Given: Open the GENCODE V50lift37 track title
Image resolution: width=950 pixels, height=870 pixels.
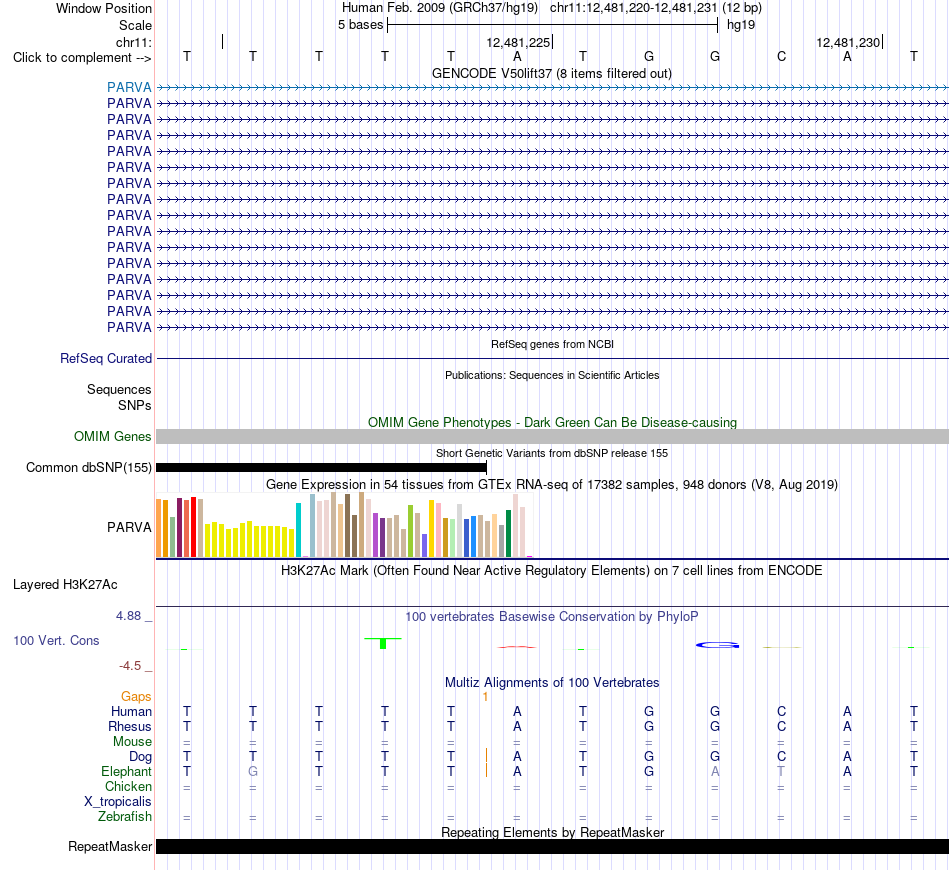Looking at the screenshot, I should tap(551, 73).
